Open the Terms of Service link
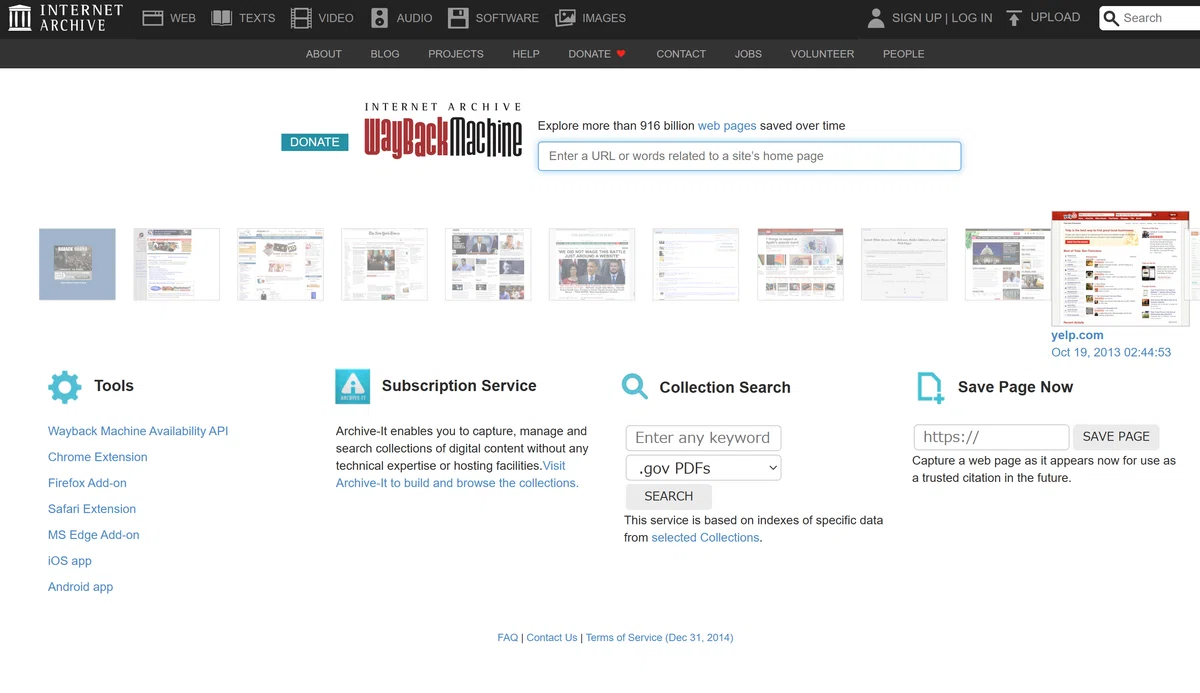The width and height of the screenshot is (1200, 693). (659, 638)
